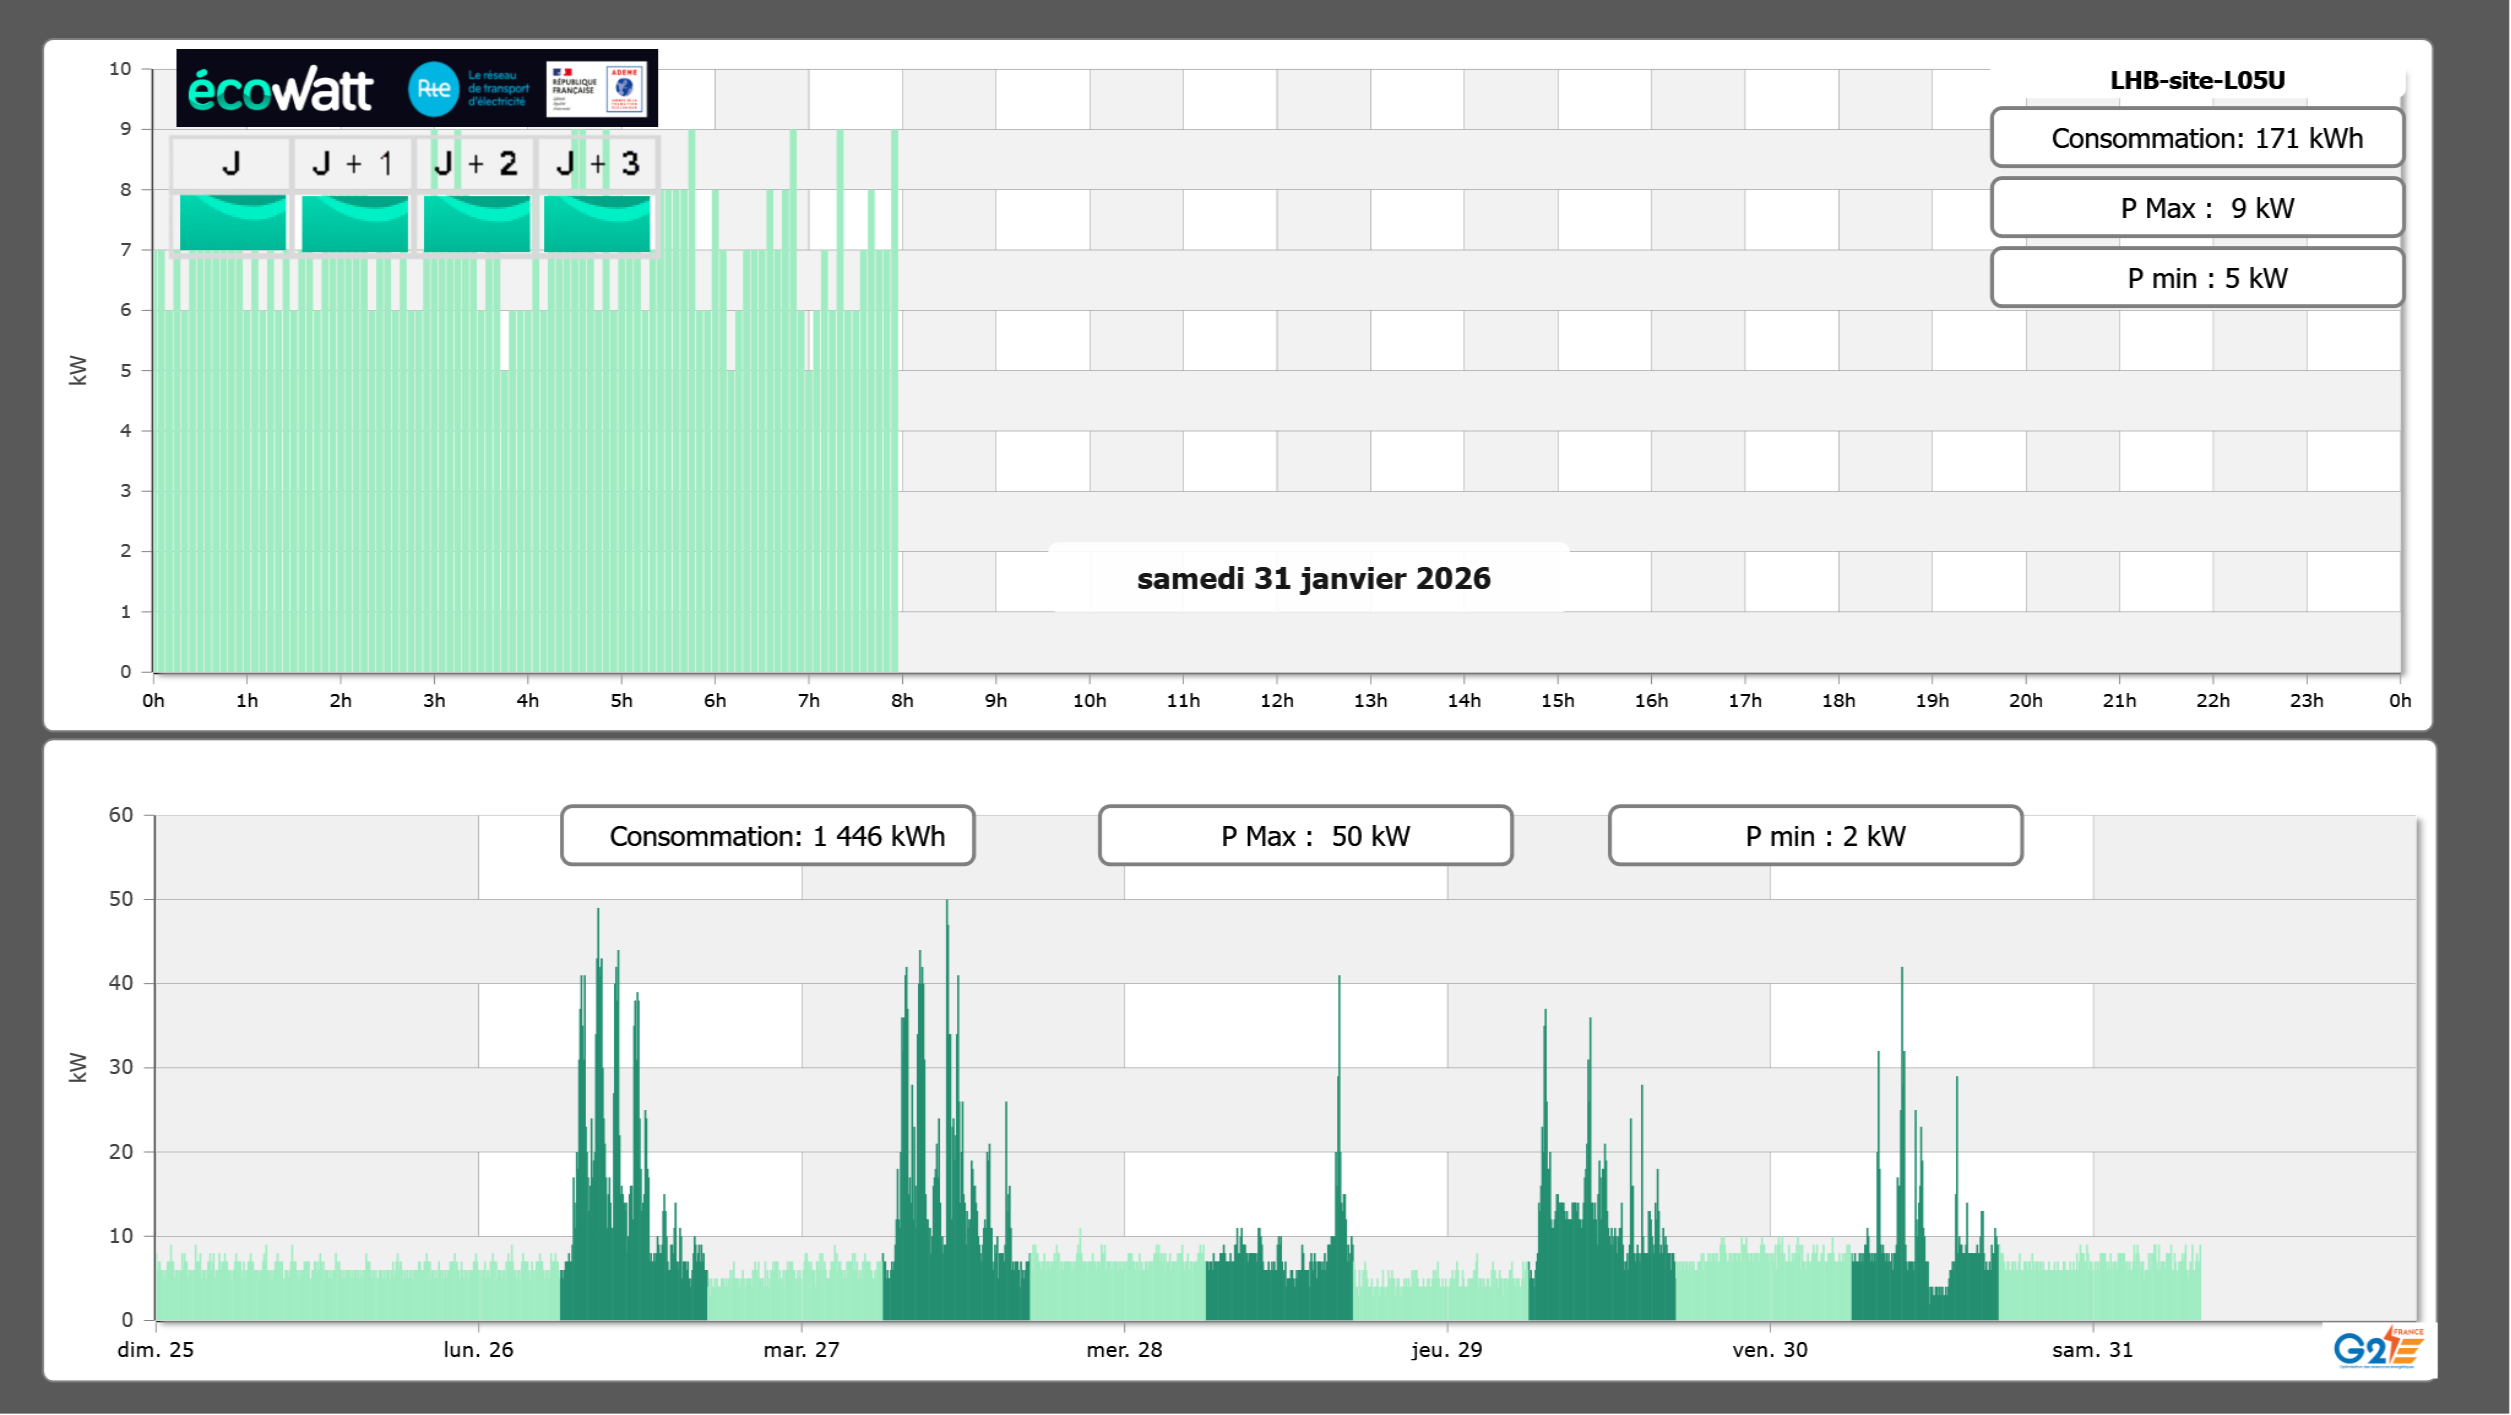Click the green signal under J + 3
The width and height of the screenshot is (2511, 1415).
pyautogui.click(x=597, y=222)
